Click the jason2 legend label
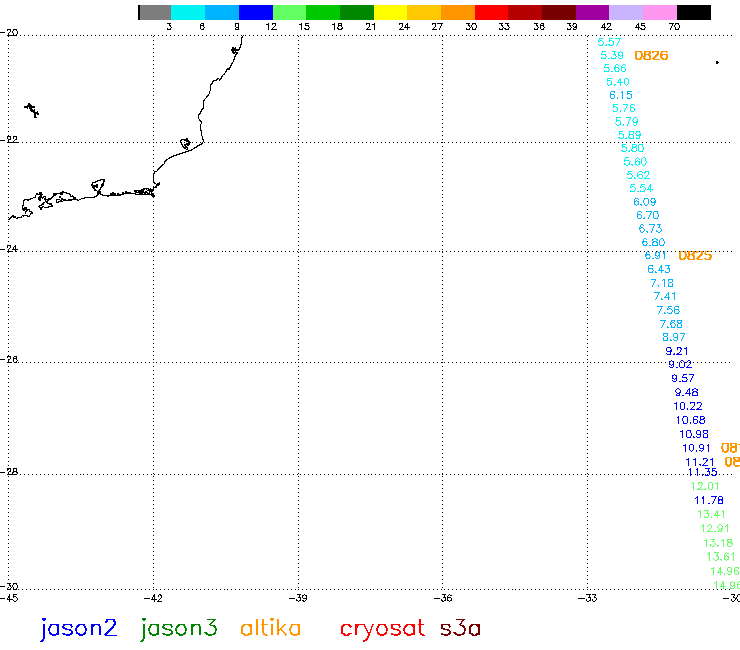Image resolution: width=740 pixels, height=650 pixels. (x=79, y=629)
